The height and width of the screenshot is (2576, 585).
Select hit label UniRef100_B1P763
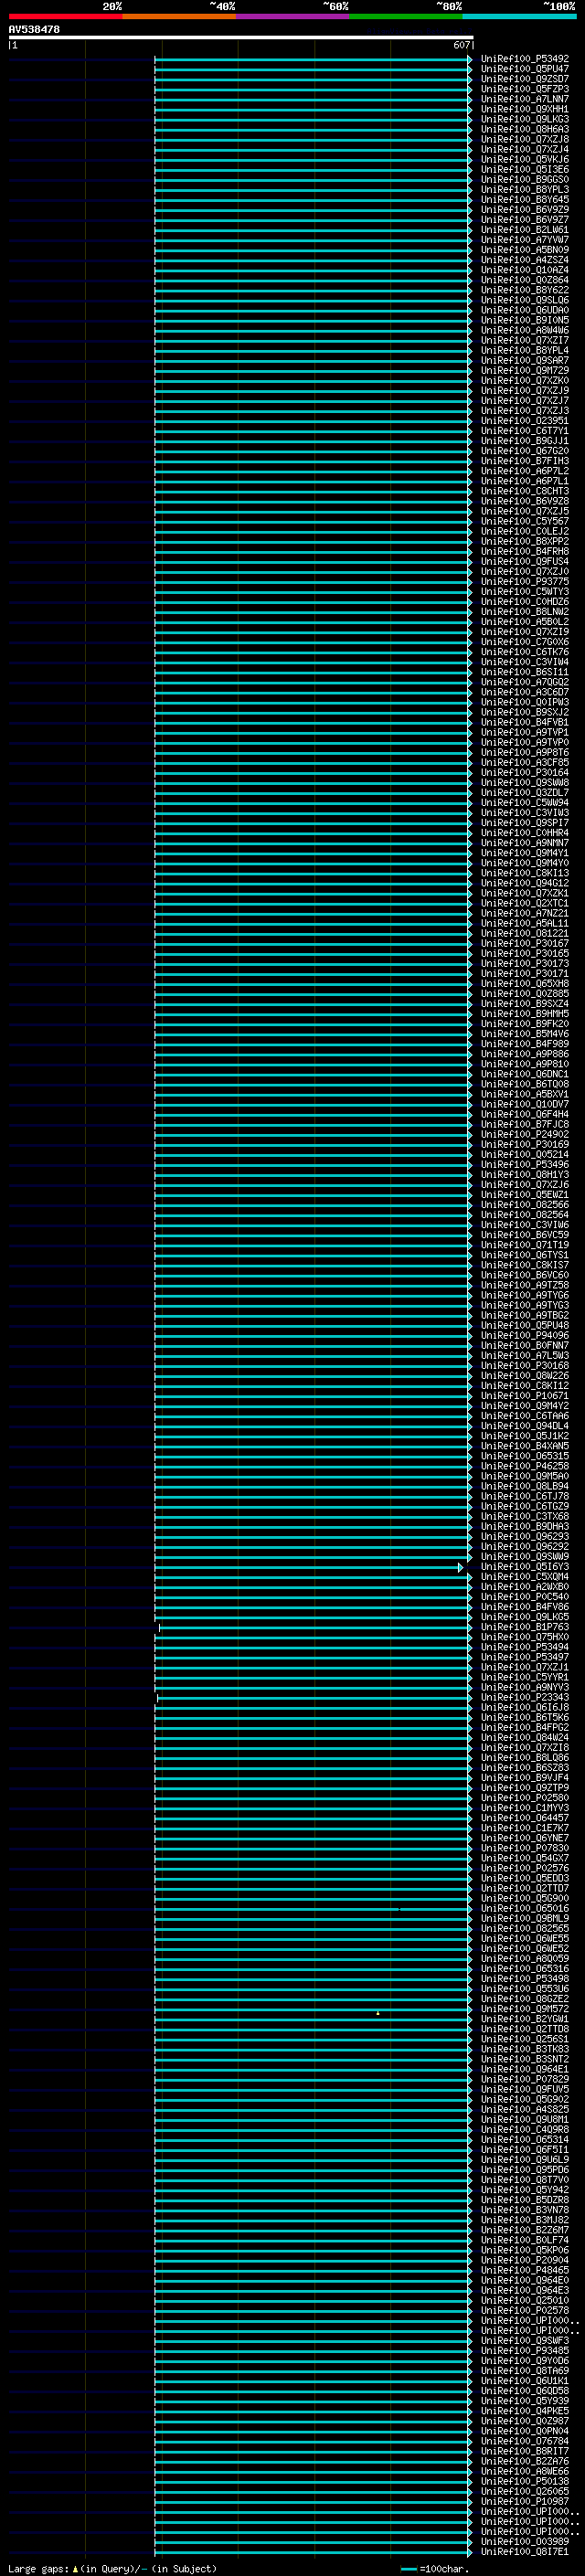coord(525,1627)
